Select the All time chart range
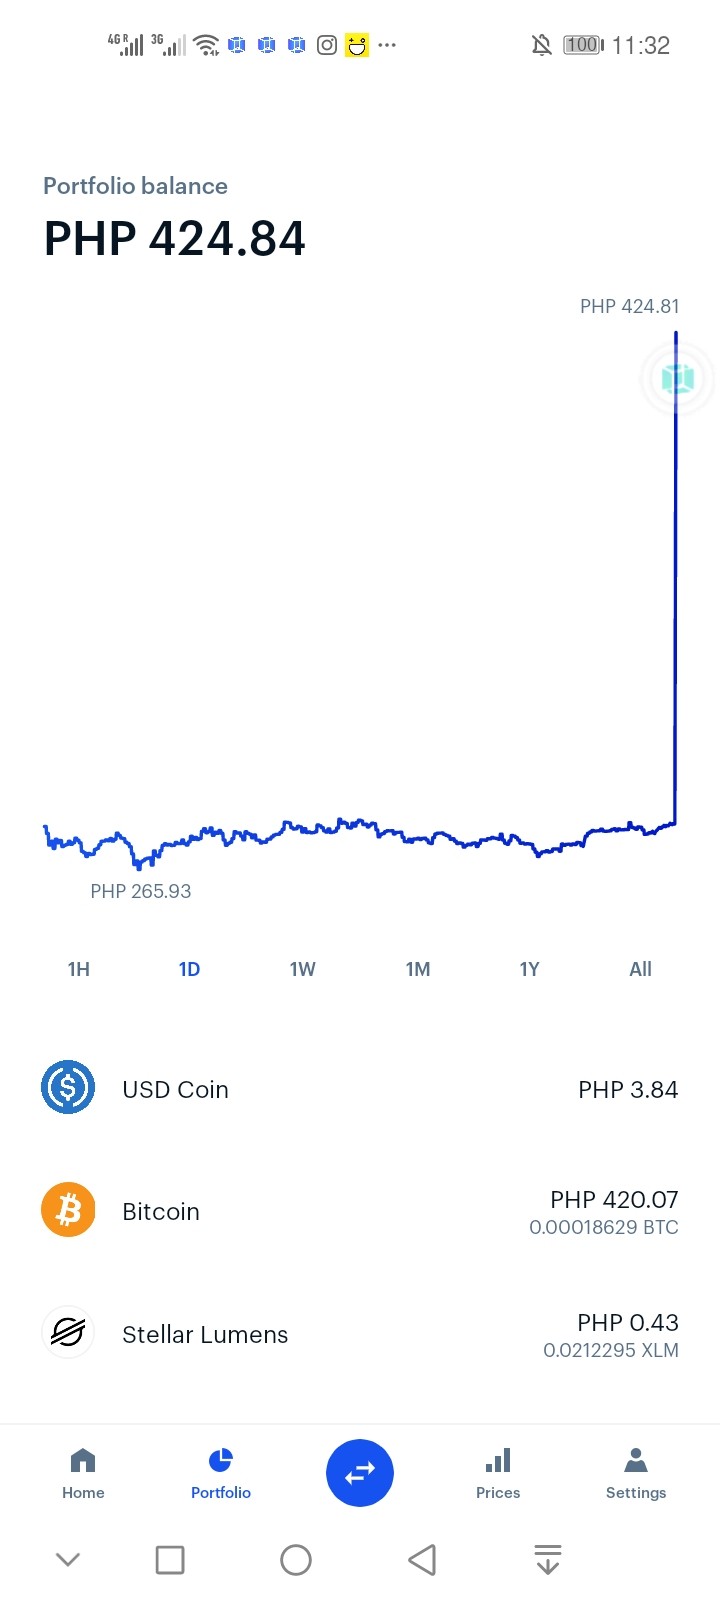The image size is (720, 1600). coord(641,969)
